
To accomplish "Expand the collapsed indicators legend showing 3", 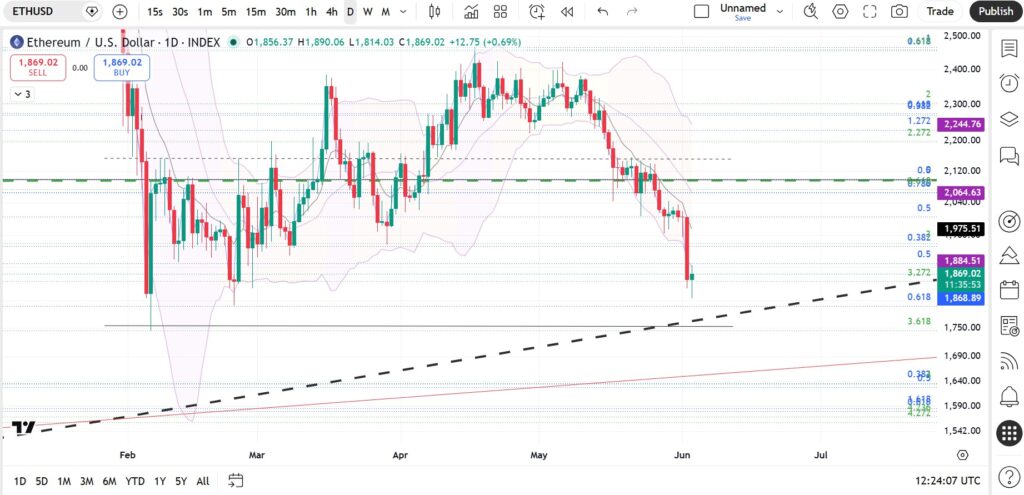I will click(x=22, y=94).
